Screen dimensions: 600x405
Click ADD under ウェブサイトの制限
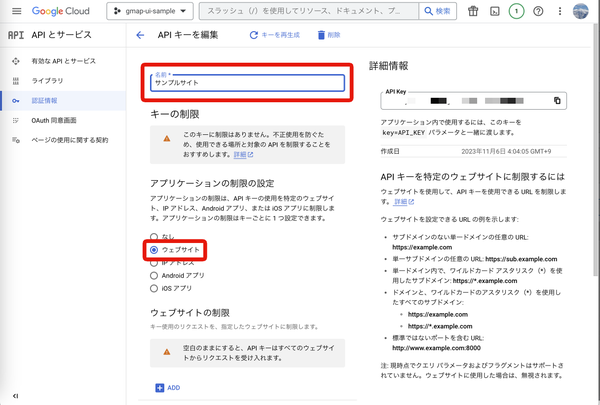click(168, 388)
